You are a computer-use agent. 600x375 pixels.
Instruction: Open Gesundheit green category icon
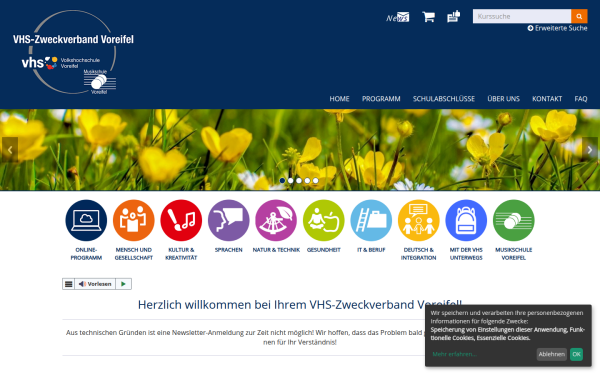pyautogui.click(x=324, y=220)
